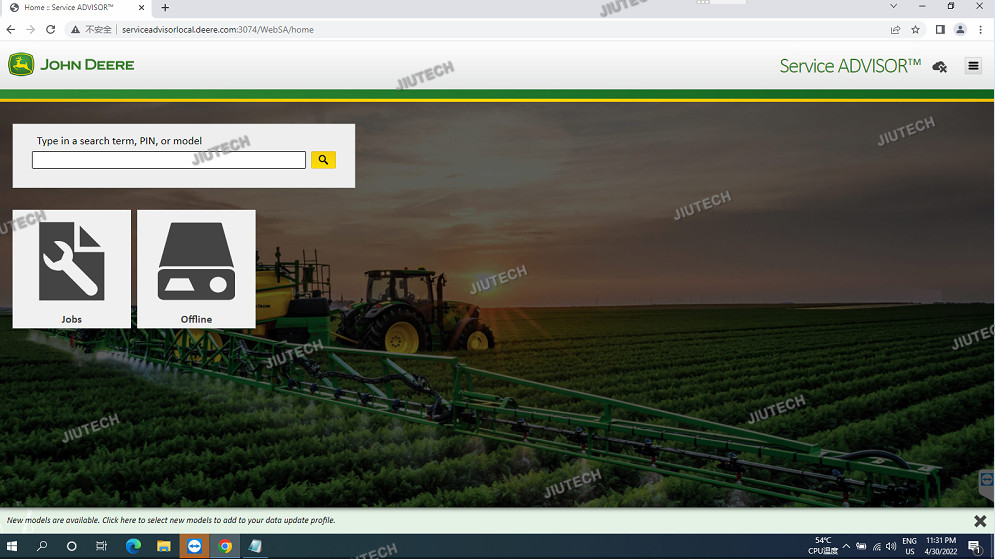
Task: Reload the Service ADVISOR page
Action: 51,29
